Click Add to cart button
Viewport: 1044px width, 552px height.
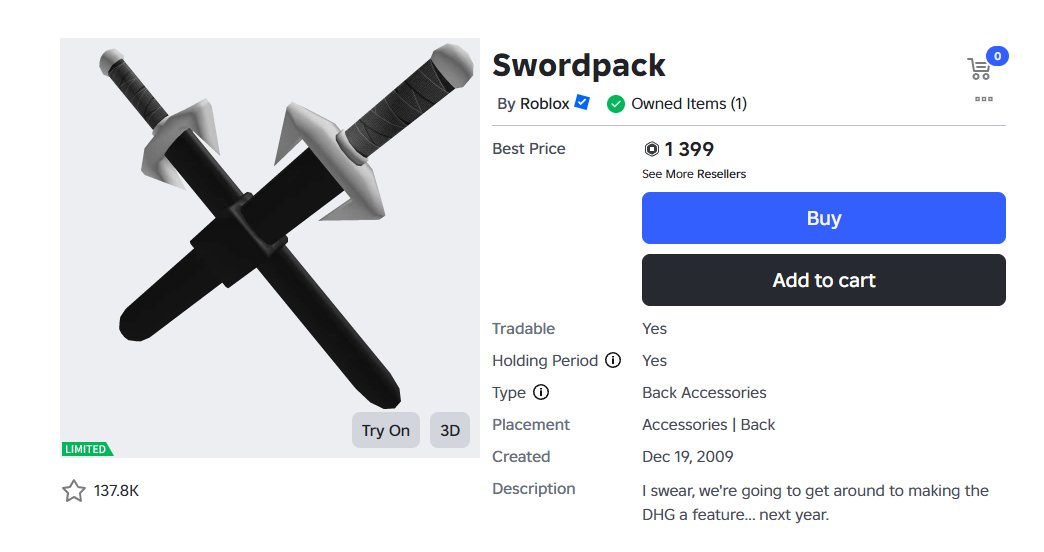[824, 280]
